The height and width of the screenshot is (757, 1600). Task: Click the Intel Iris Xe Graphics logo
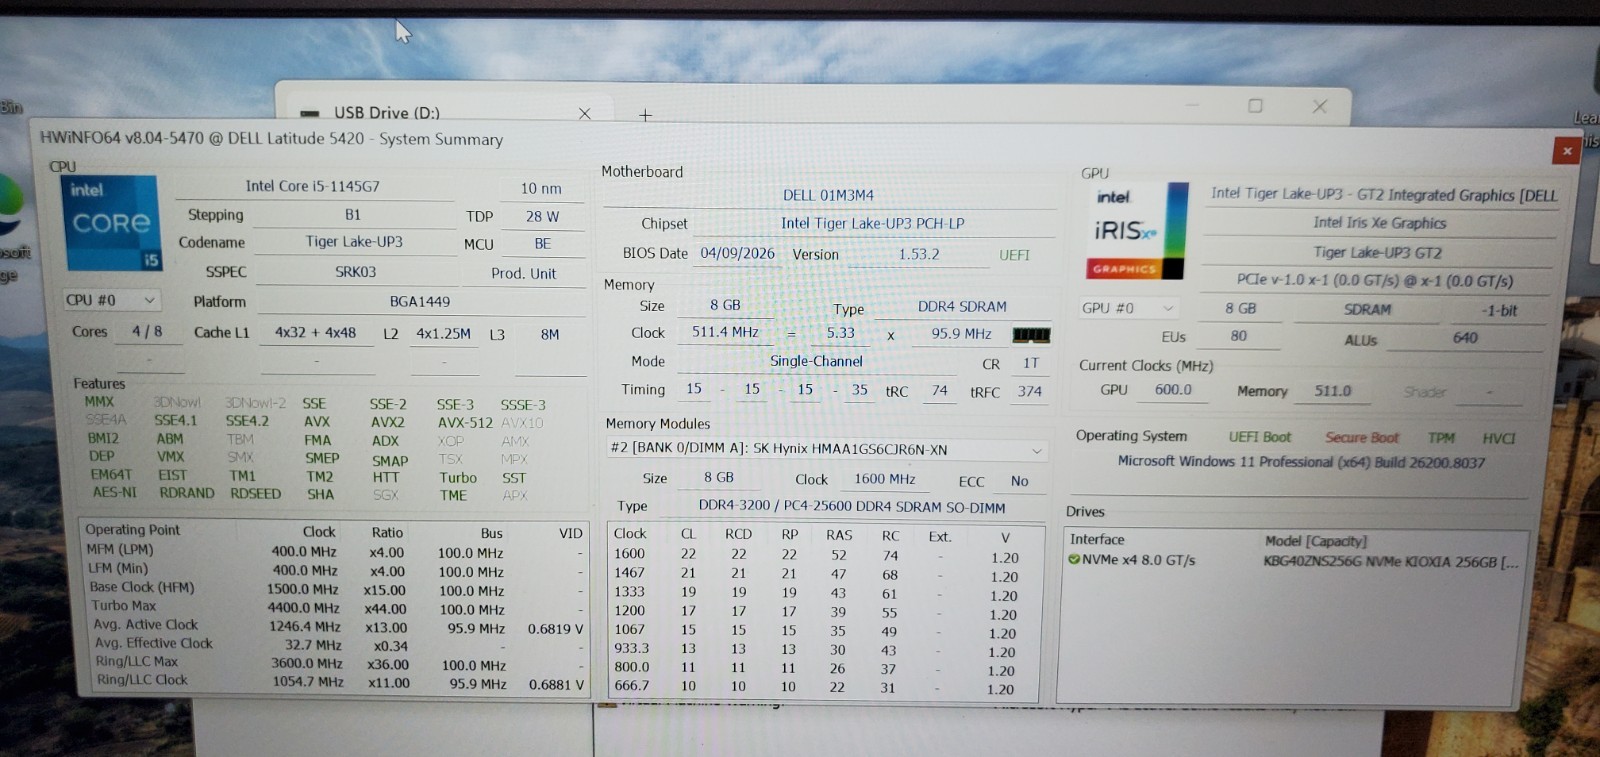pos(1137,230)
